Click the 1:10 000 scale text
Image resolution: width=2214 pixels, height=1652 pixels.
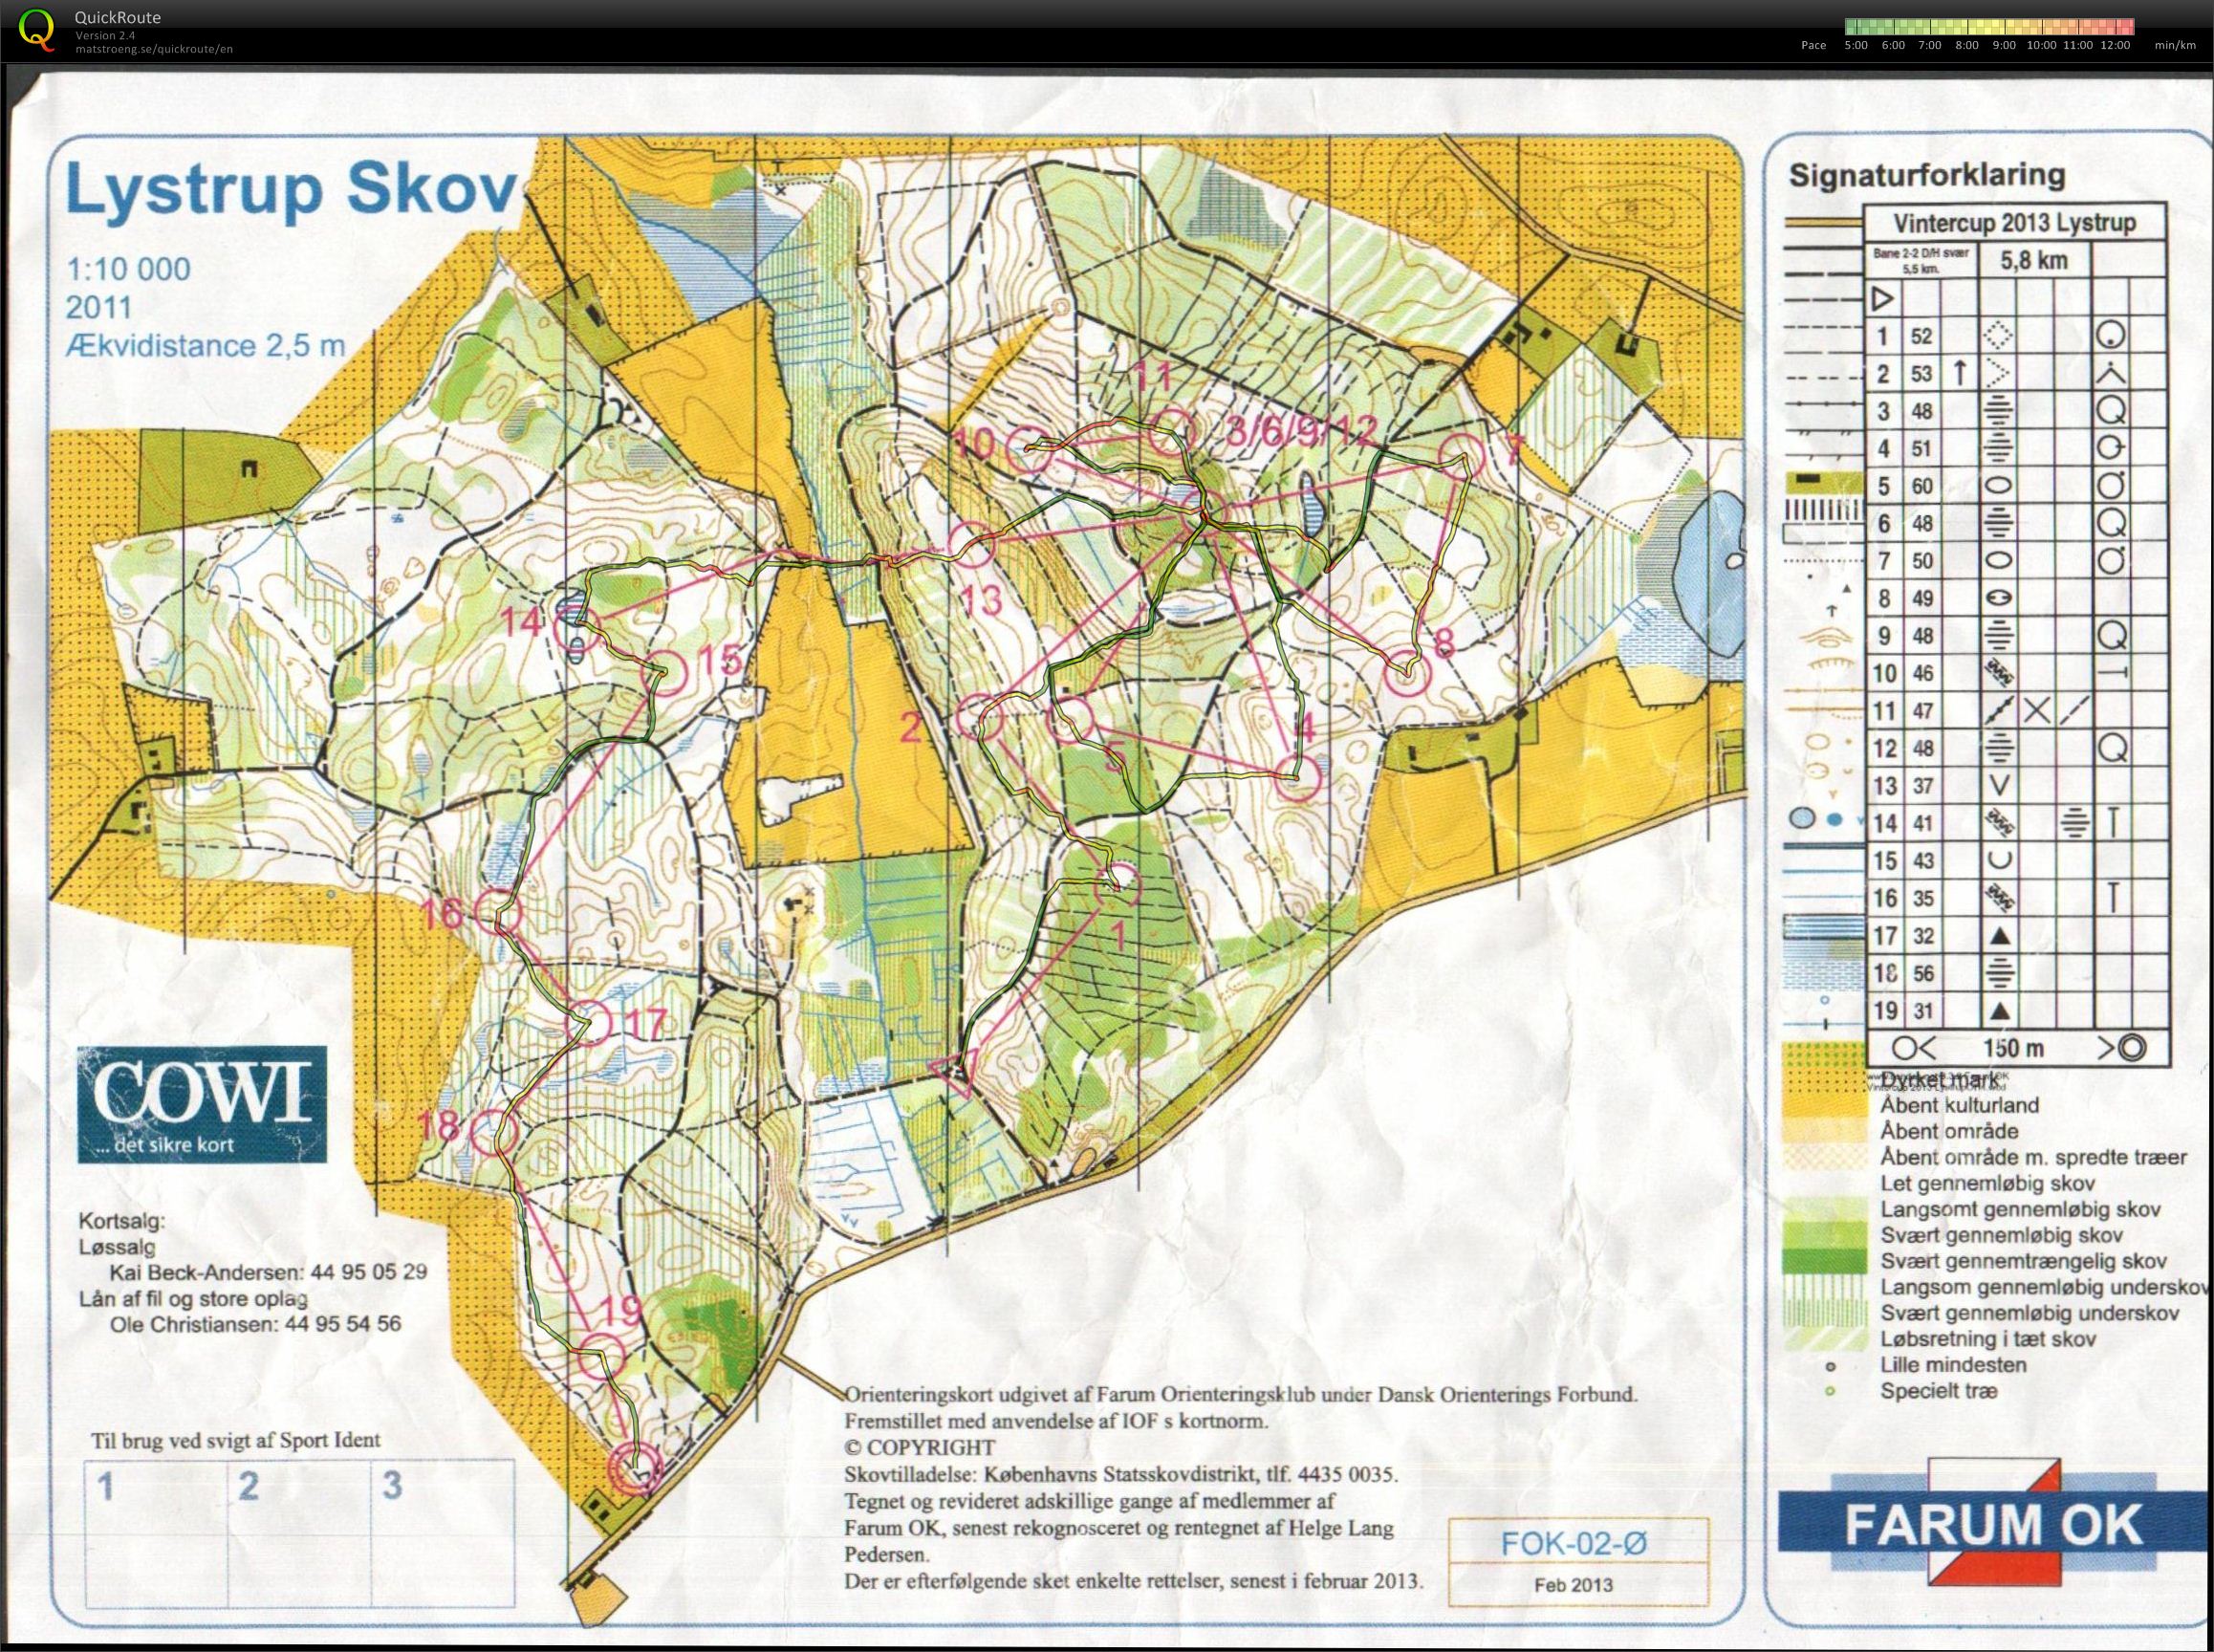(128, 269)
